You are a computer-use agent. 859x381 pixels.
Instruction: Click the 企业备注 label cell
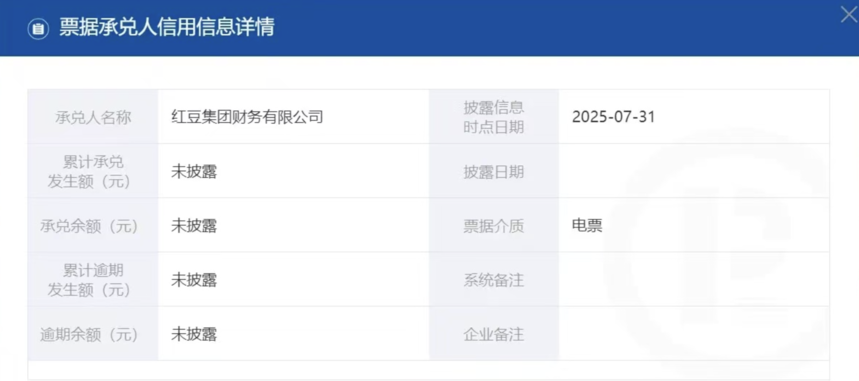[494, 333]
